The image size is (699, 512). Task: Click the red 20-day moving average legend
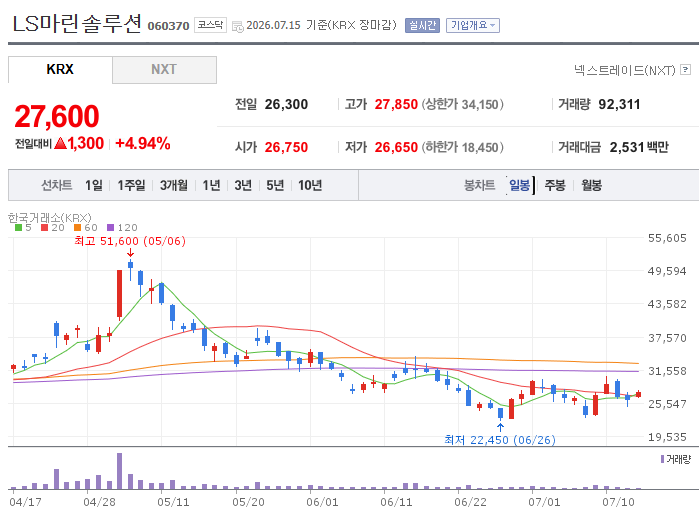(53, 228)
